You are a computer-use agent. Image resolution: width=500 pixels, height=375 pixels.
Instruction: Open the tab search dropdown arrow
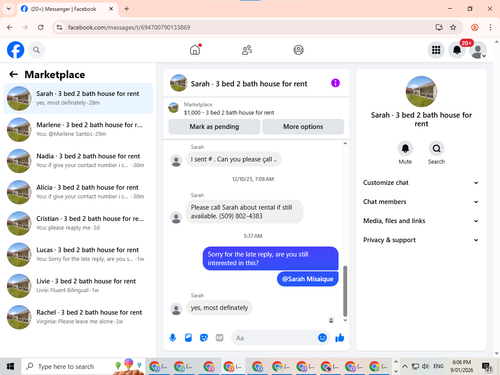(9, 9)
